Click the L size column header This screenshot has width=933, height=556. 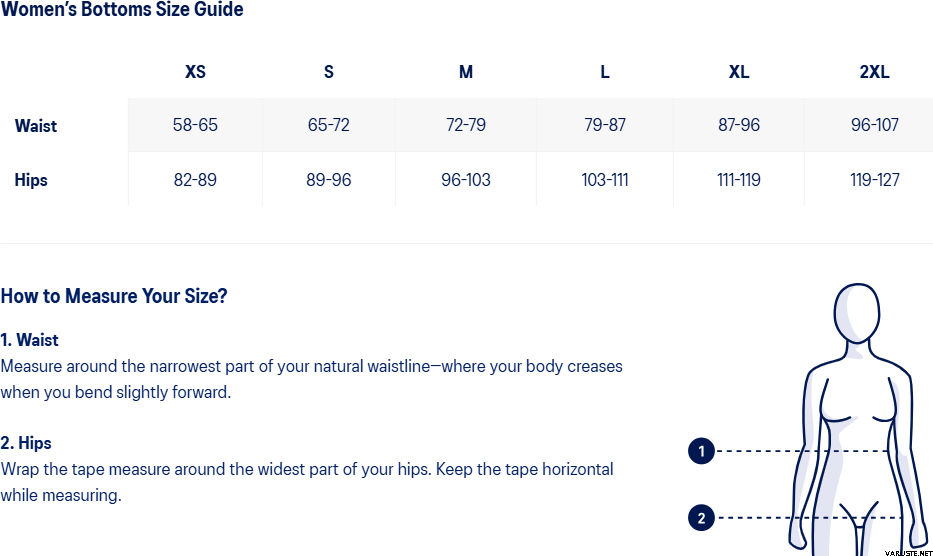[605, 72]
